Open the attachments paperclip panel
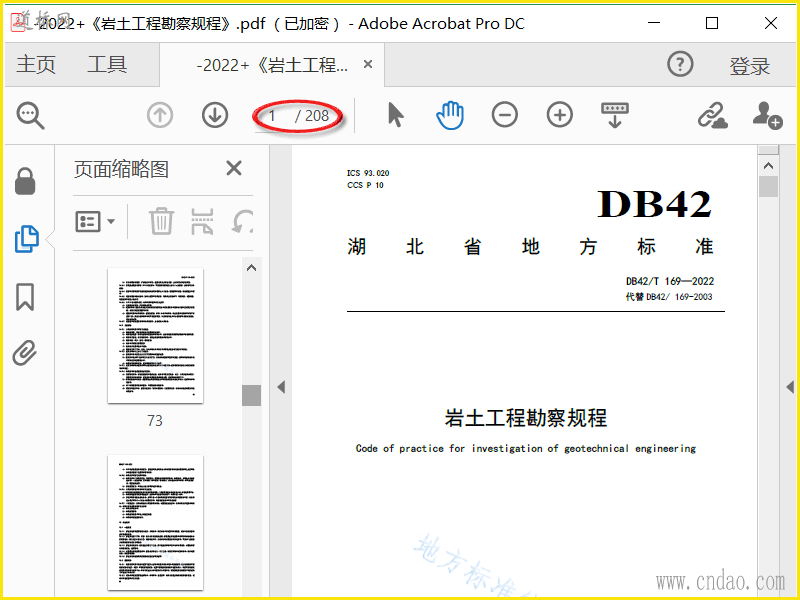The width and height of the screenshot is (800, 600). pyautogui.click(x=24, y=353)
